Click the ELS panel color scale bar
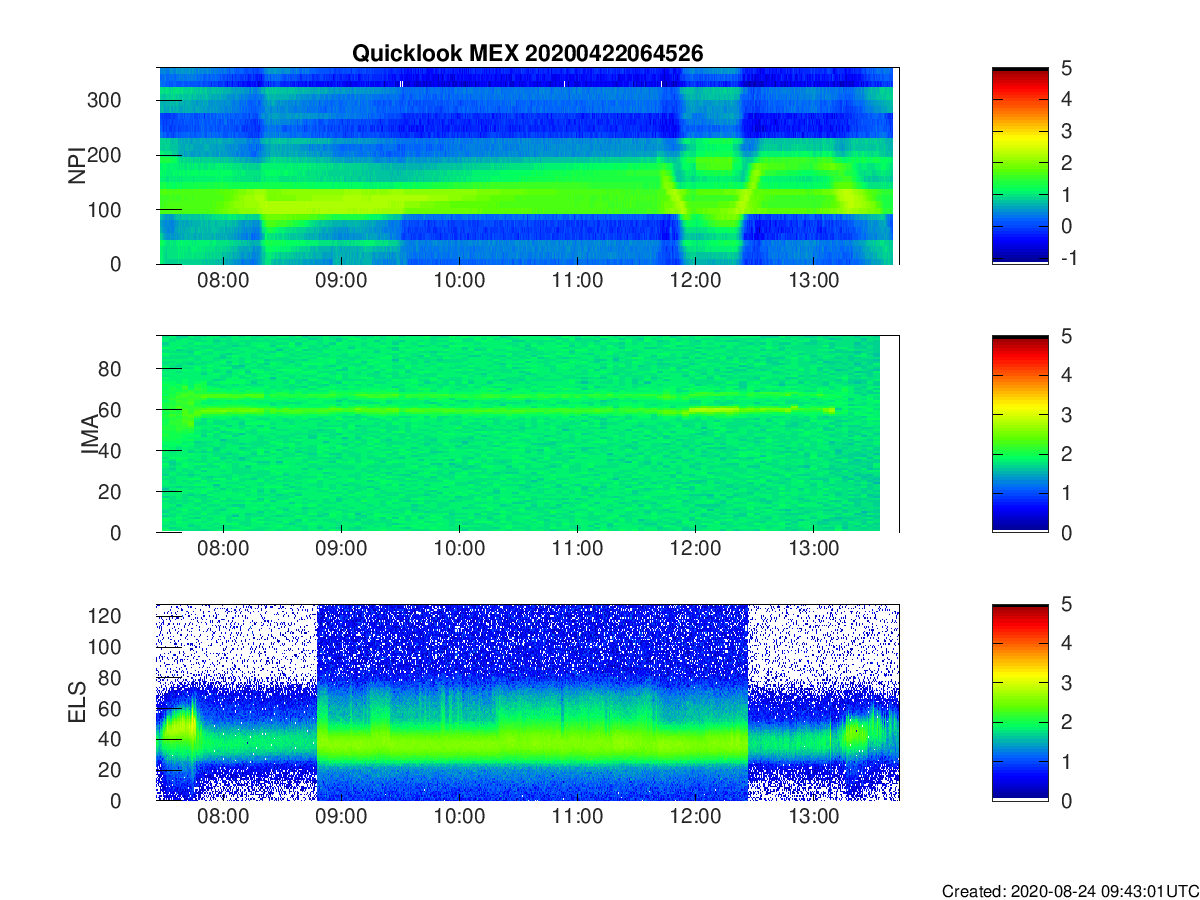 point(1020,702)
